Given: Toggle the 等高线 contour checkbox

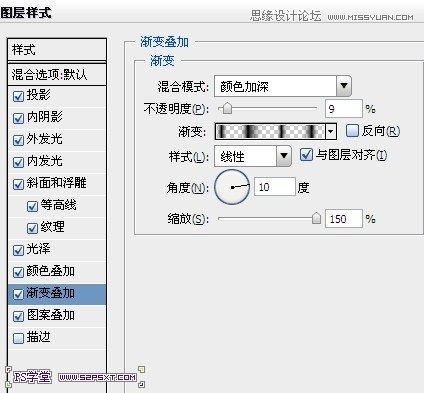Looking at the screenshot, I should coord(32,206).
